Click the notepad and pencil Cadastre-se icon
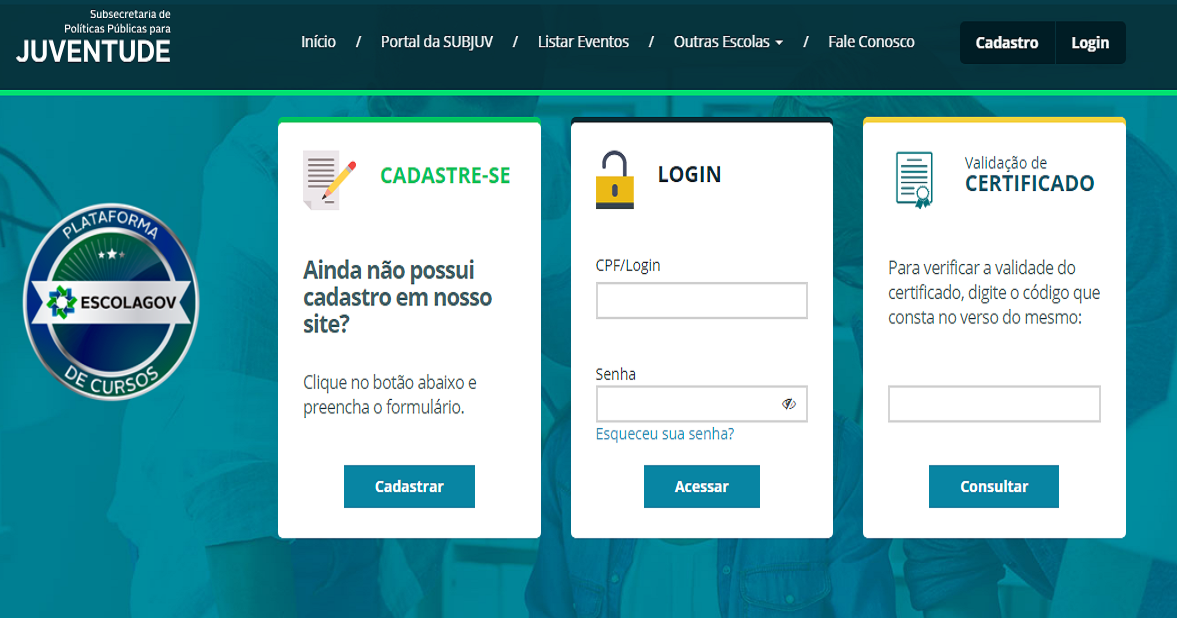Screen dimensions: 1180x618 (x=329, y=180)
